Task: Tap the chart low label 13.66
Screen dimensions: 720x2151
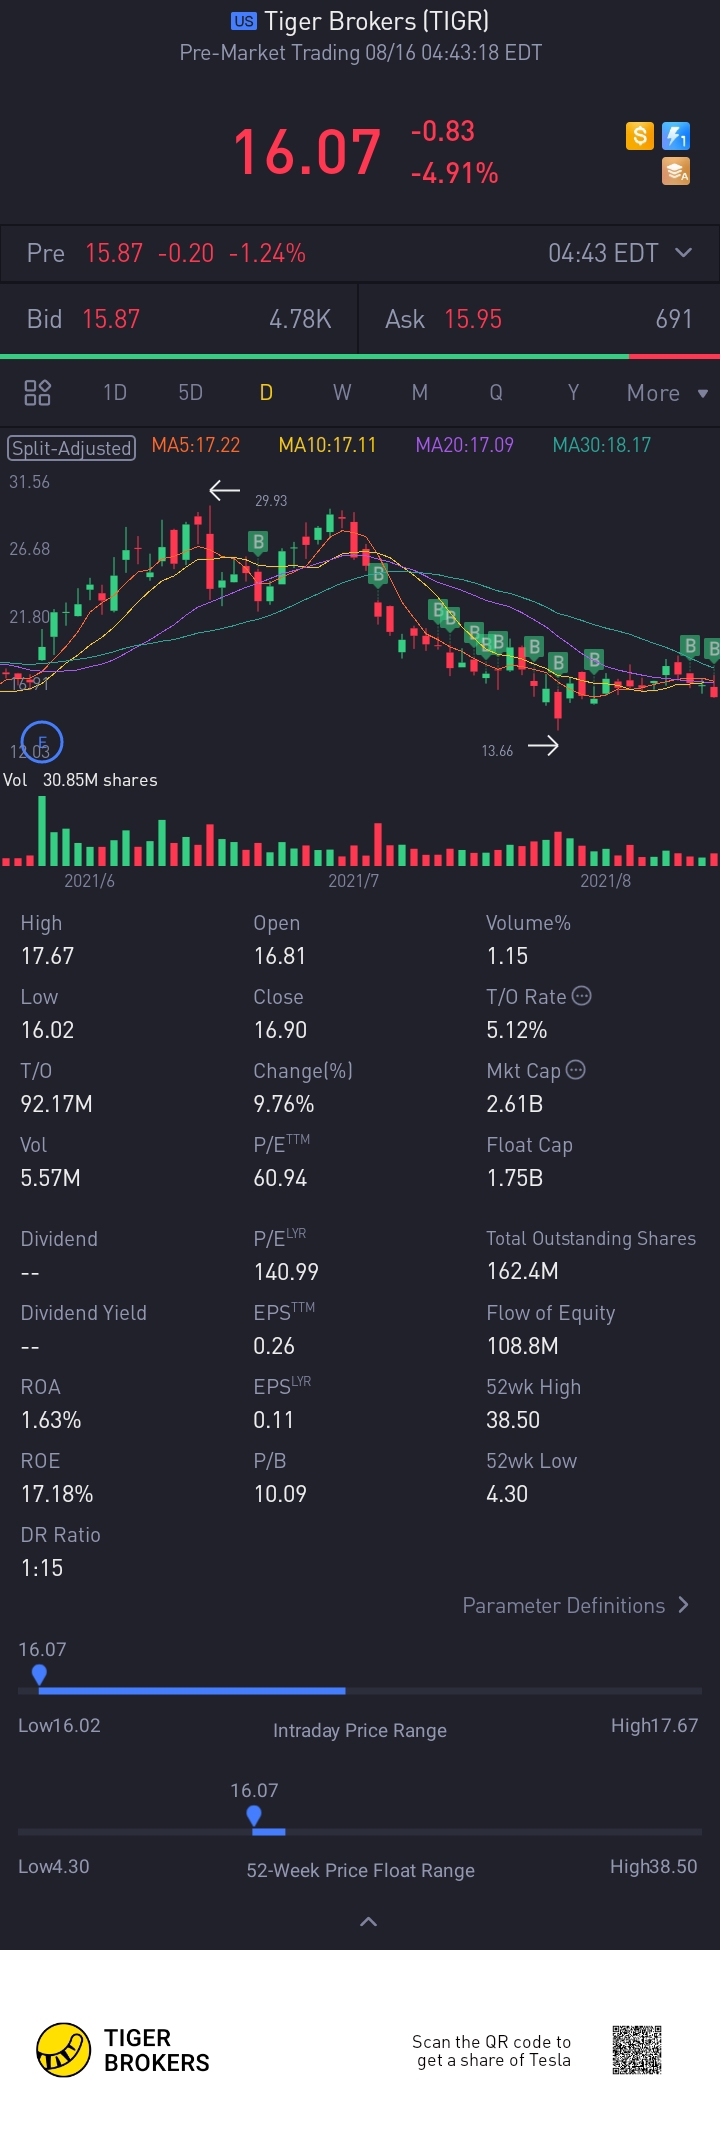Action: 497,751
